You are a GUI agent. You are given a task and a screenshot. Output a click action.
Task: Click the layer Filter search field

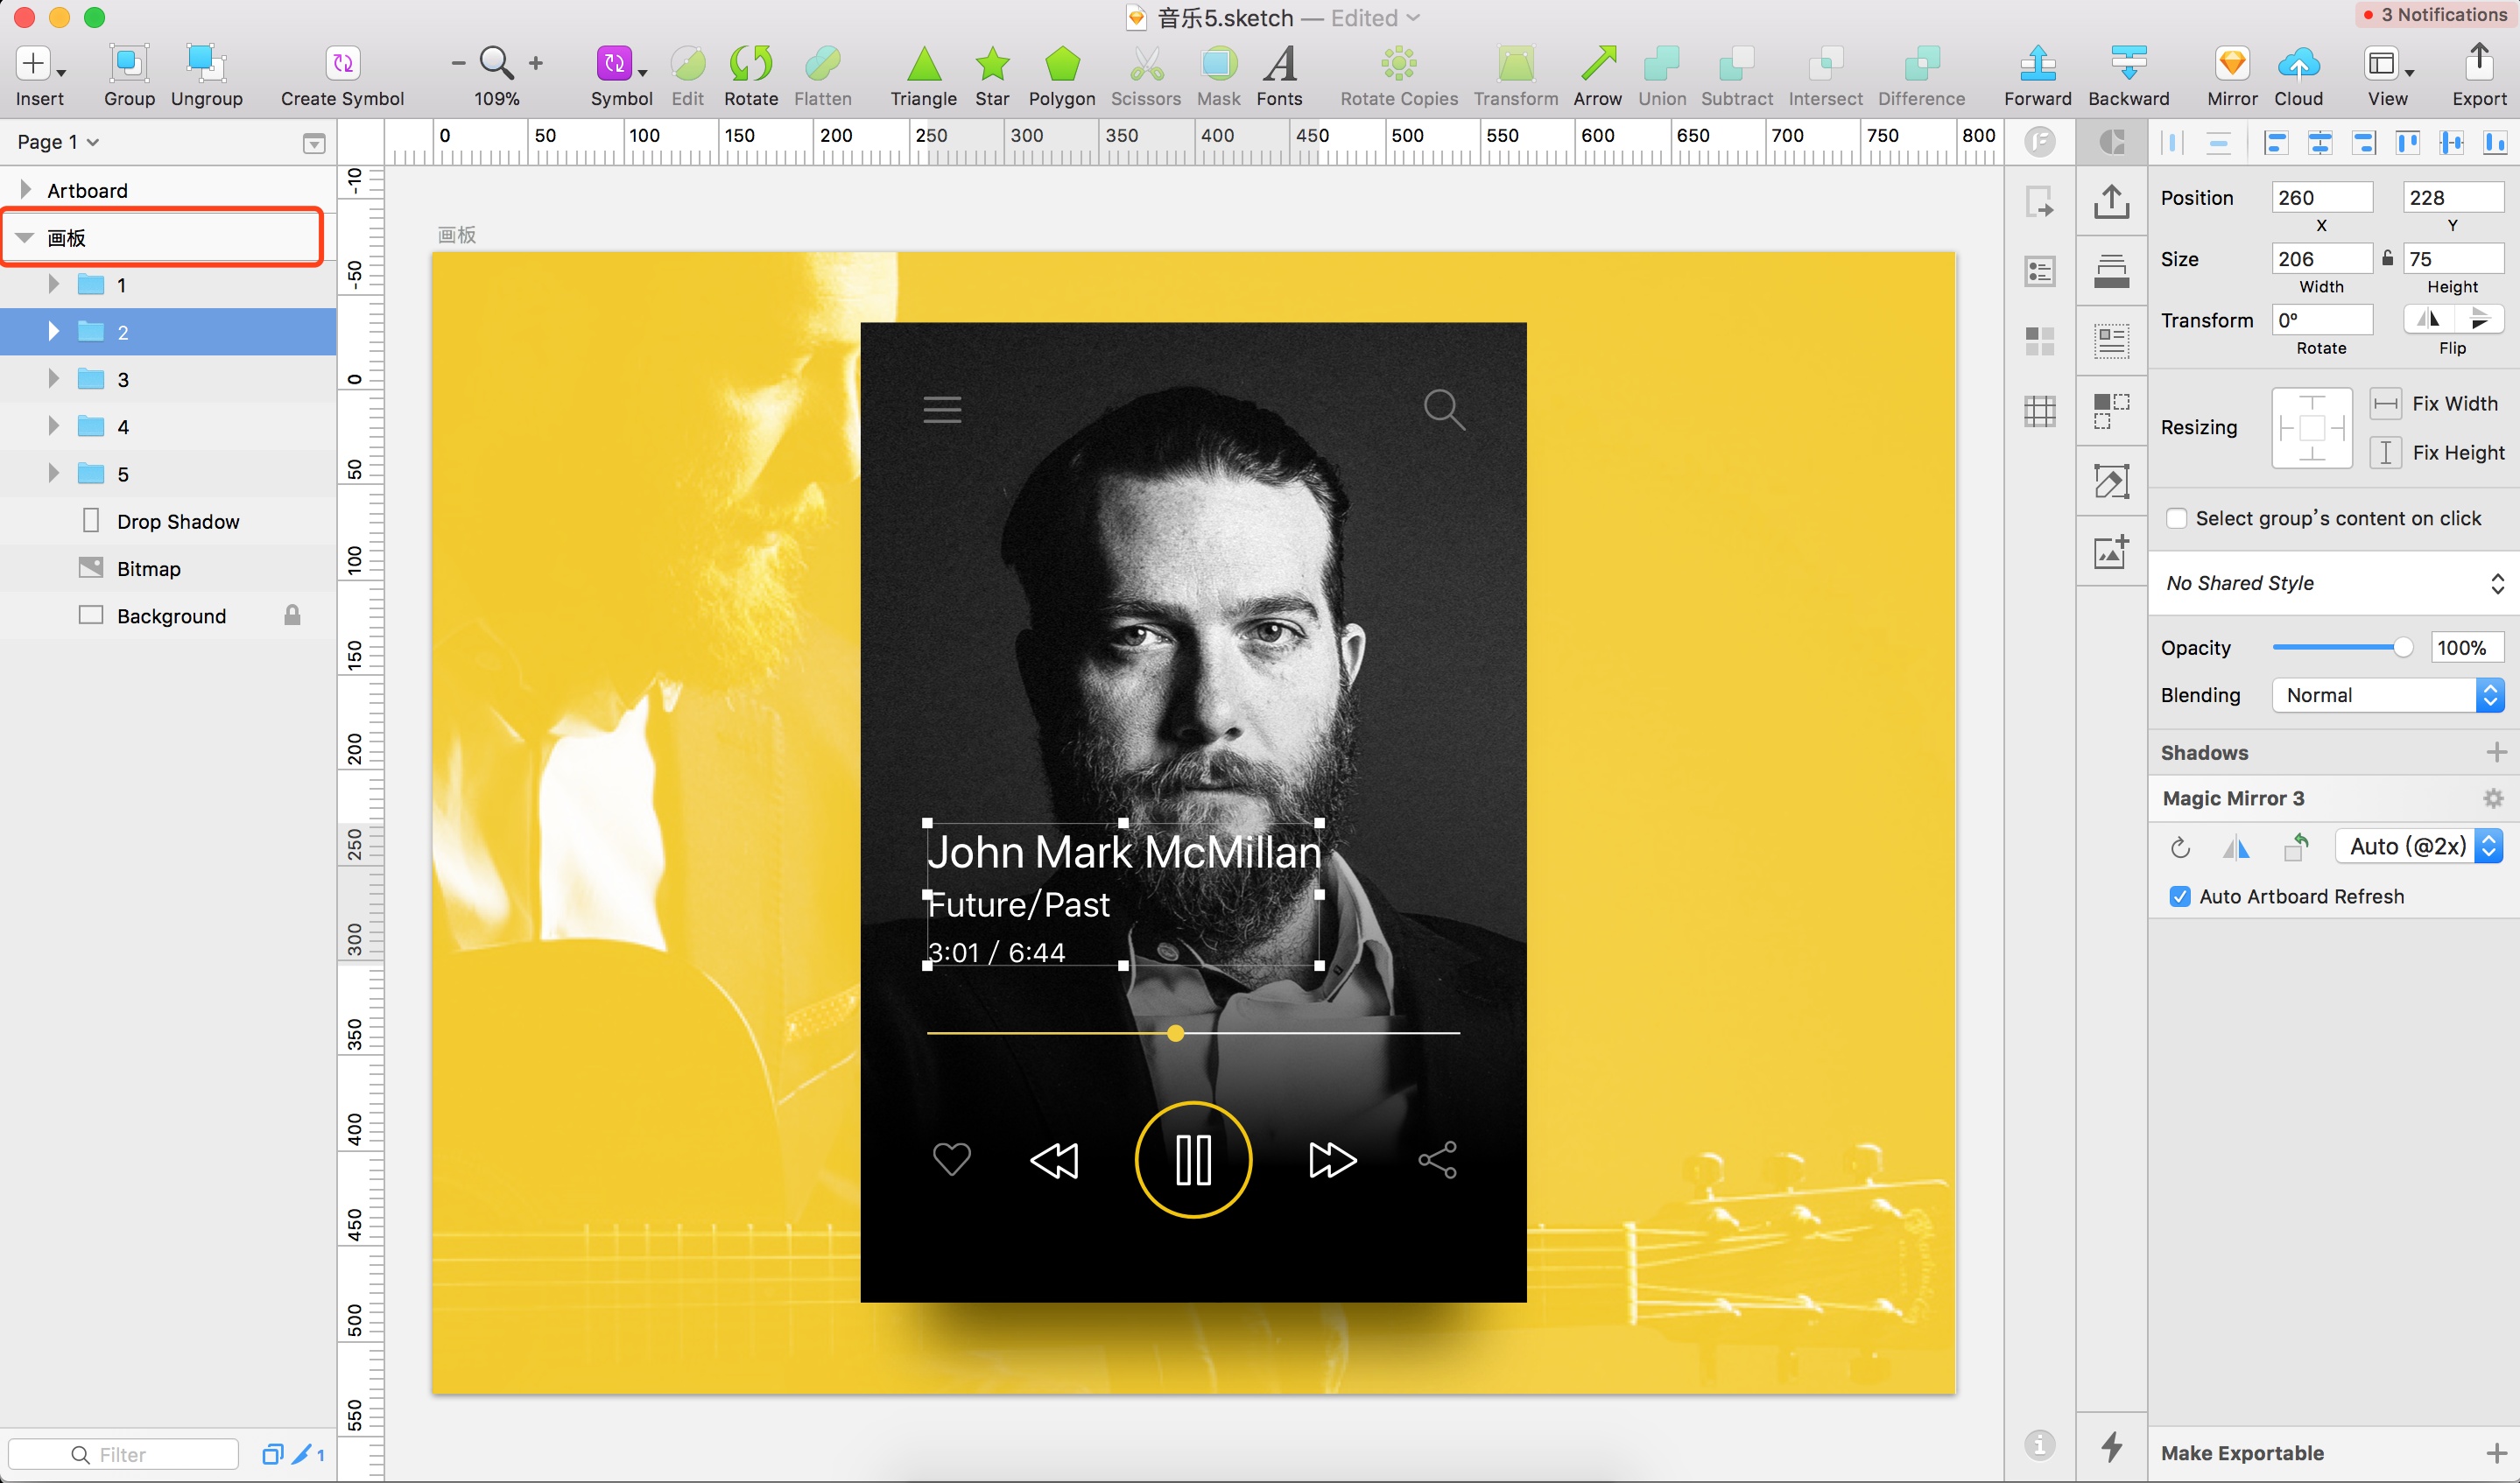point(123,1454)
